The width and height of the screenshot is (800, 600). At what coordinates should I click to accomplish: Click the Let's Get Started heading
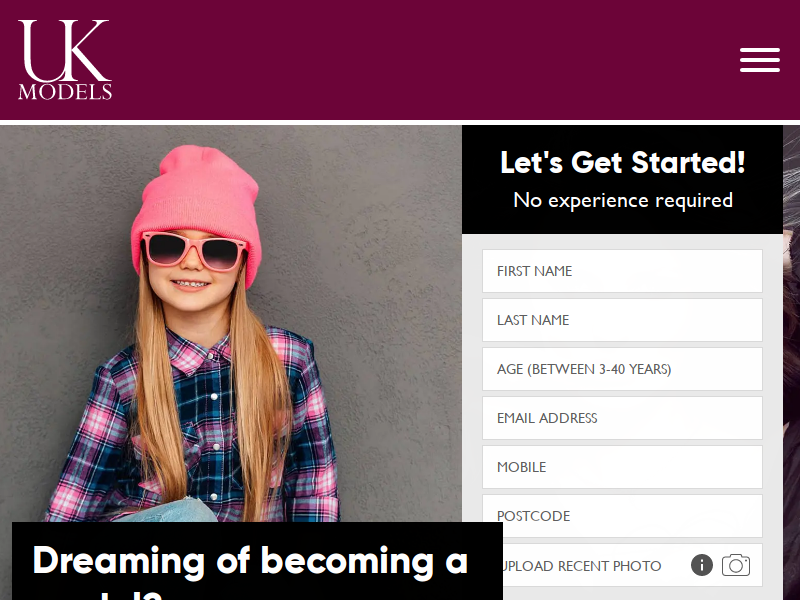pos(622,162)
